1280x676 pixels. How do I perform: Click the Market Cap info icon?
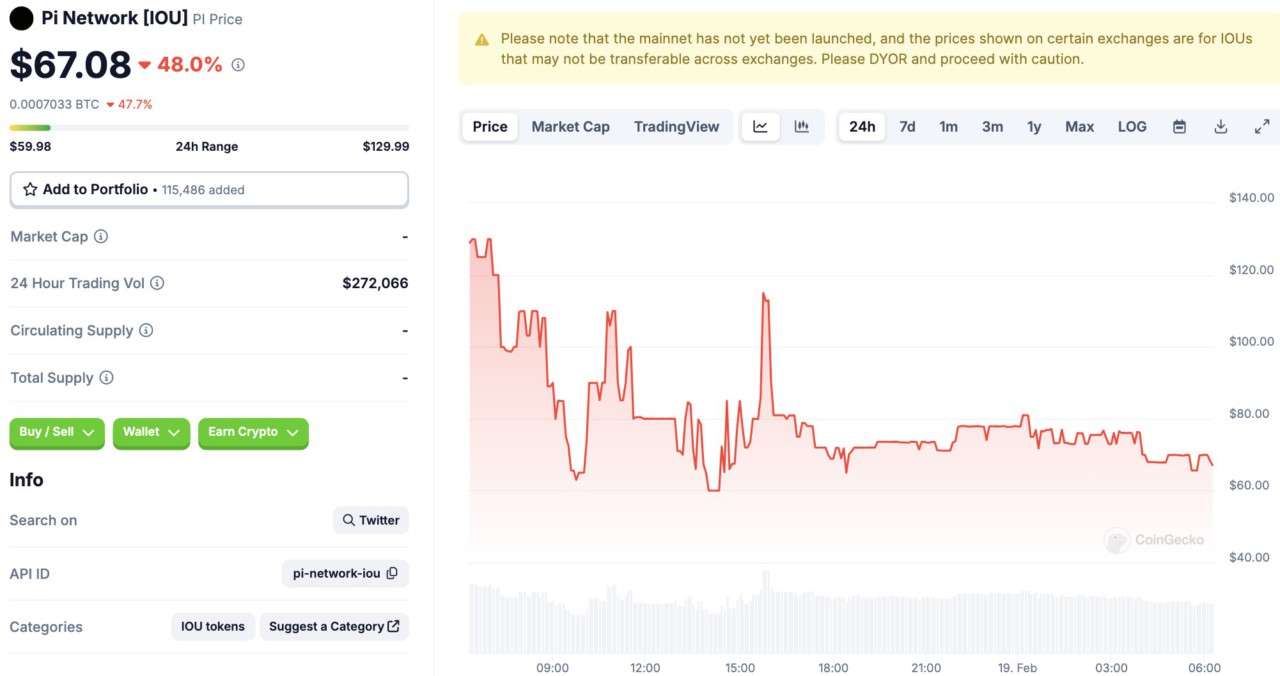click(100, 237)
